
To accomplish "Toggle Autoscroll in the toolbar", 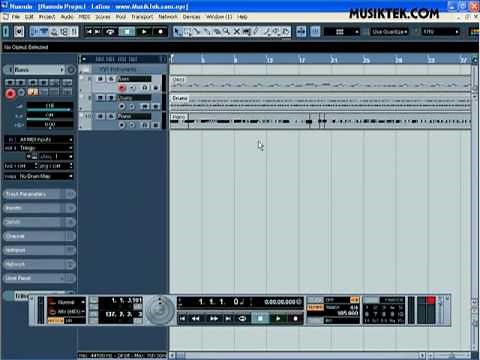I will pos(301,32).
